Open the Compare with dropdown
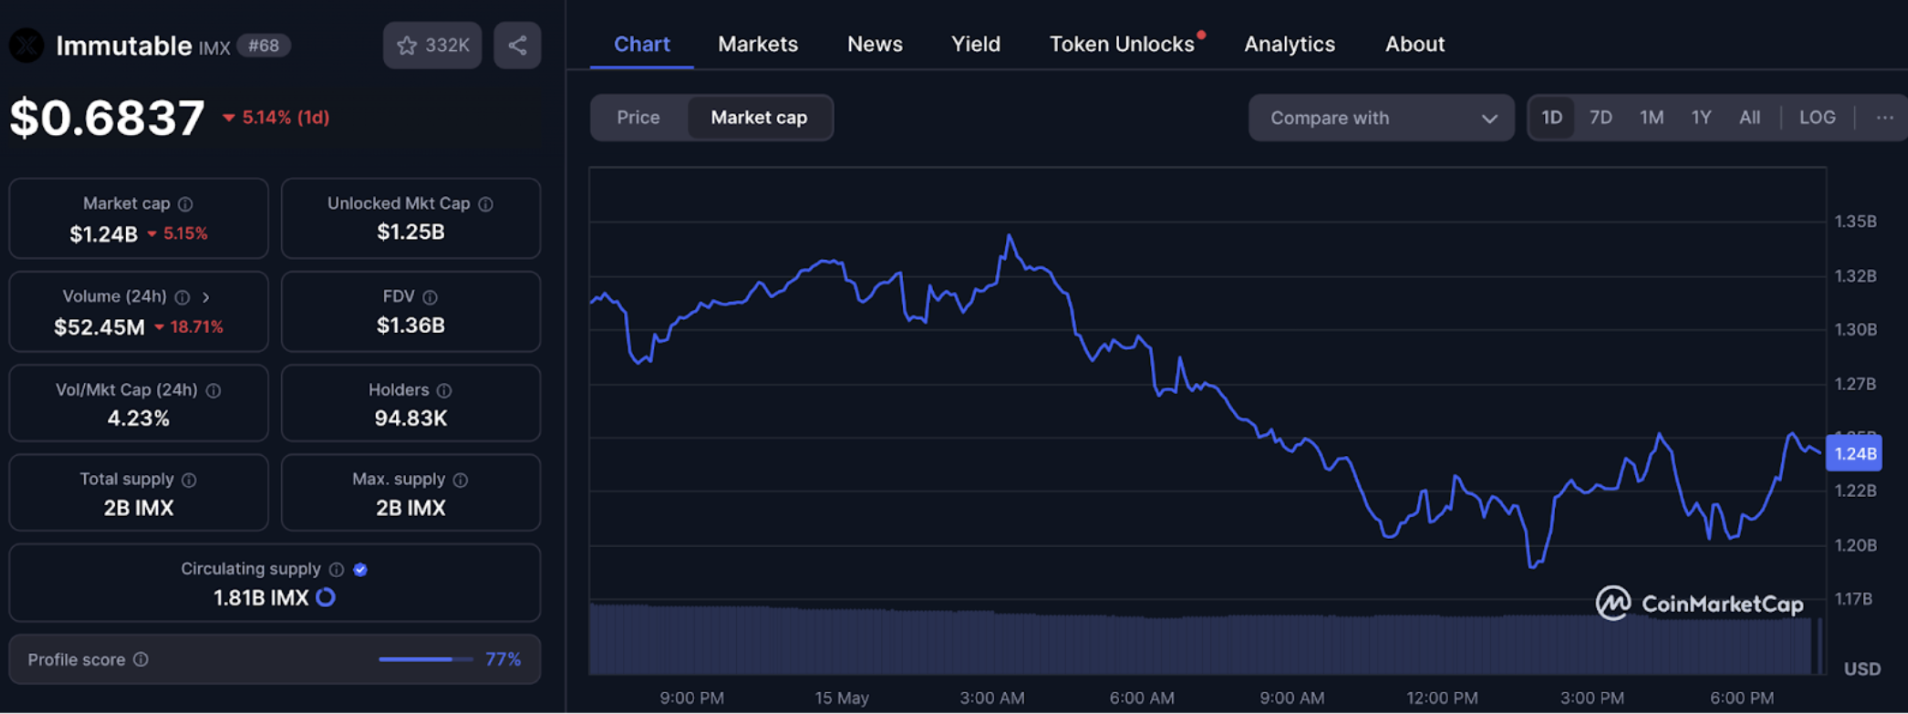1908x714 pixels. coord(1381,118)
